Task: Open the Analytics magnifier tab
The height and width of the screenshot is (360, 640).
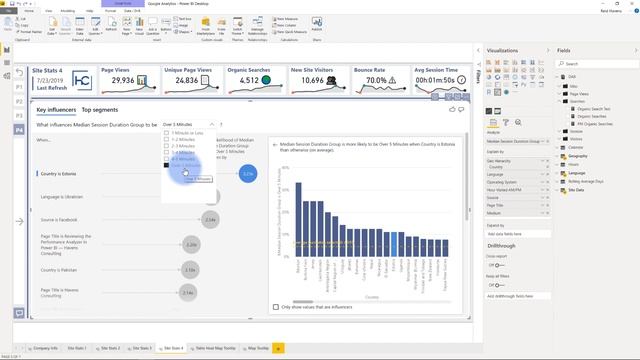Action: [x=518, y=122]
